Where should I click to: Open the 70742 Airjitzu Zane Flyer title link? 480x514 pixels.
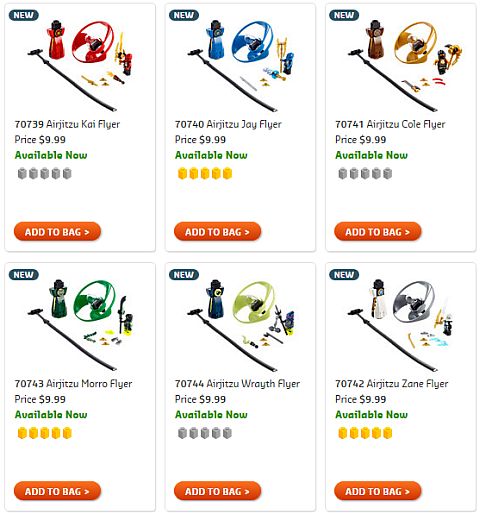(392, 384)
